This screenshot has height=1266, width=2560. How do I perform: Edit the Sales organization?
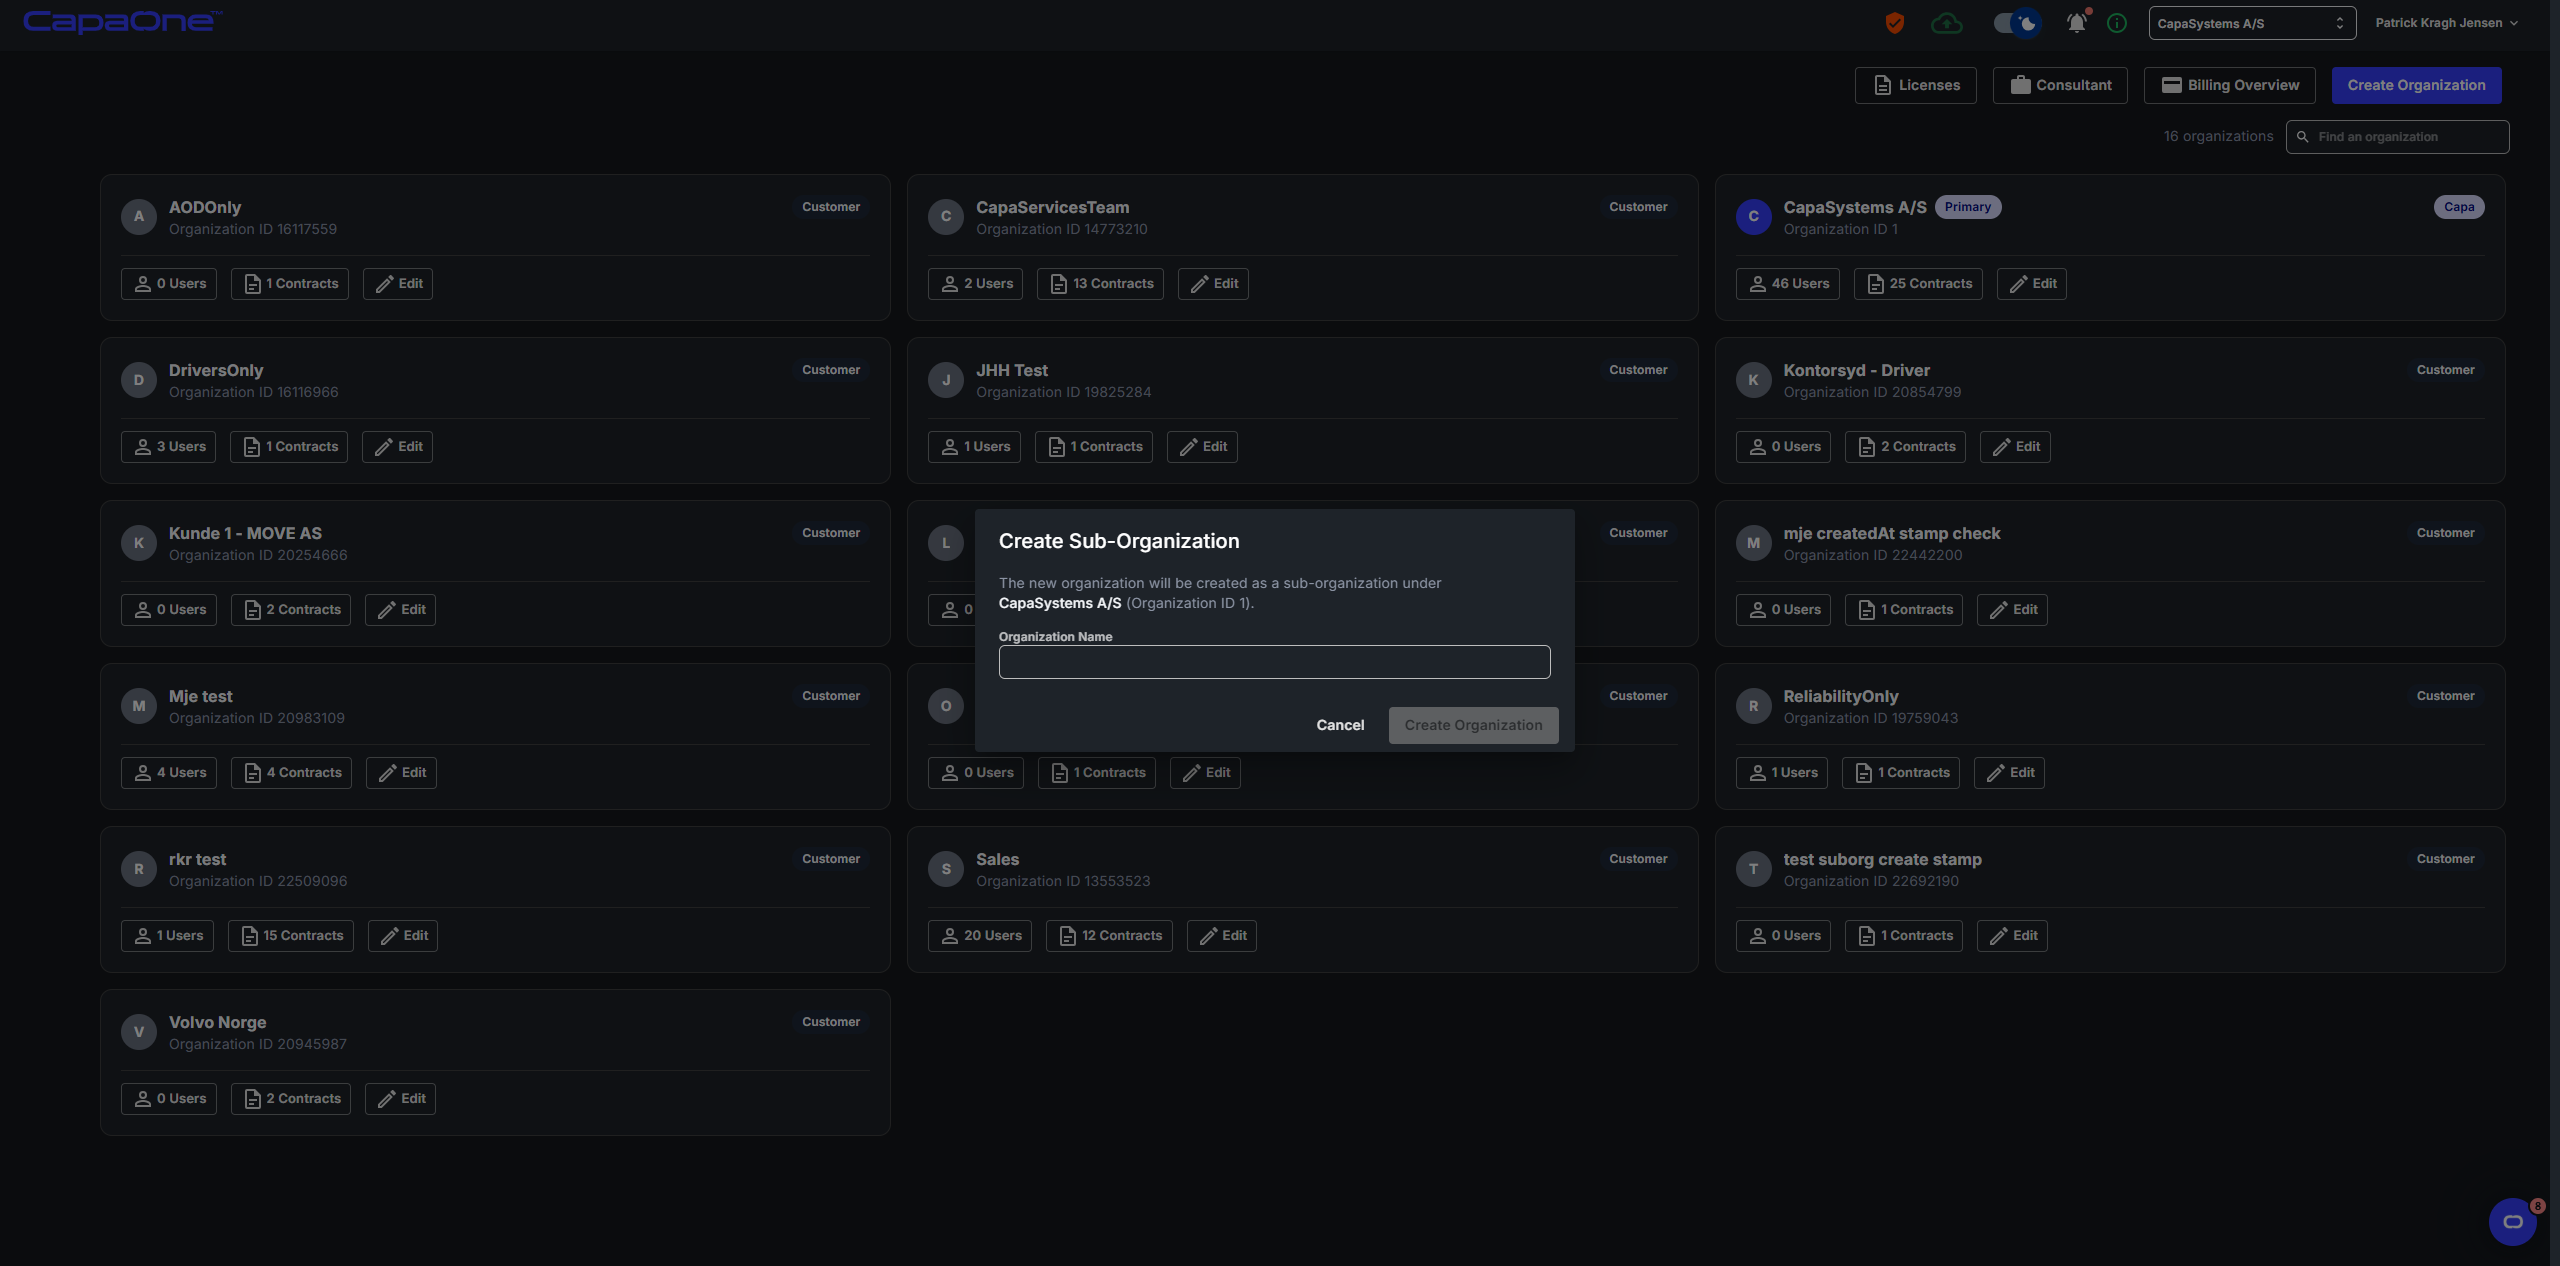coord(1222,936)
